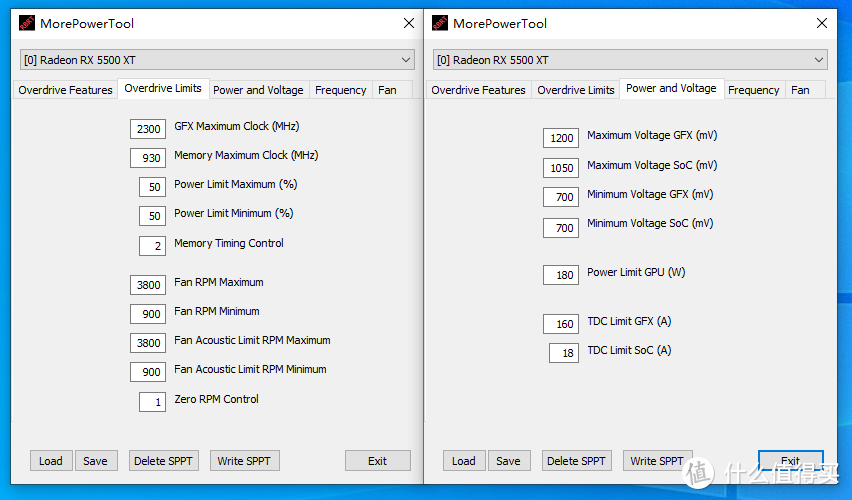852x500 pixels.
Task: Click Load button in right window
Action: [x=464, y=461]
